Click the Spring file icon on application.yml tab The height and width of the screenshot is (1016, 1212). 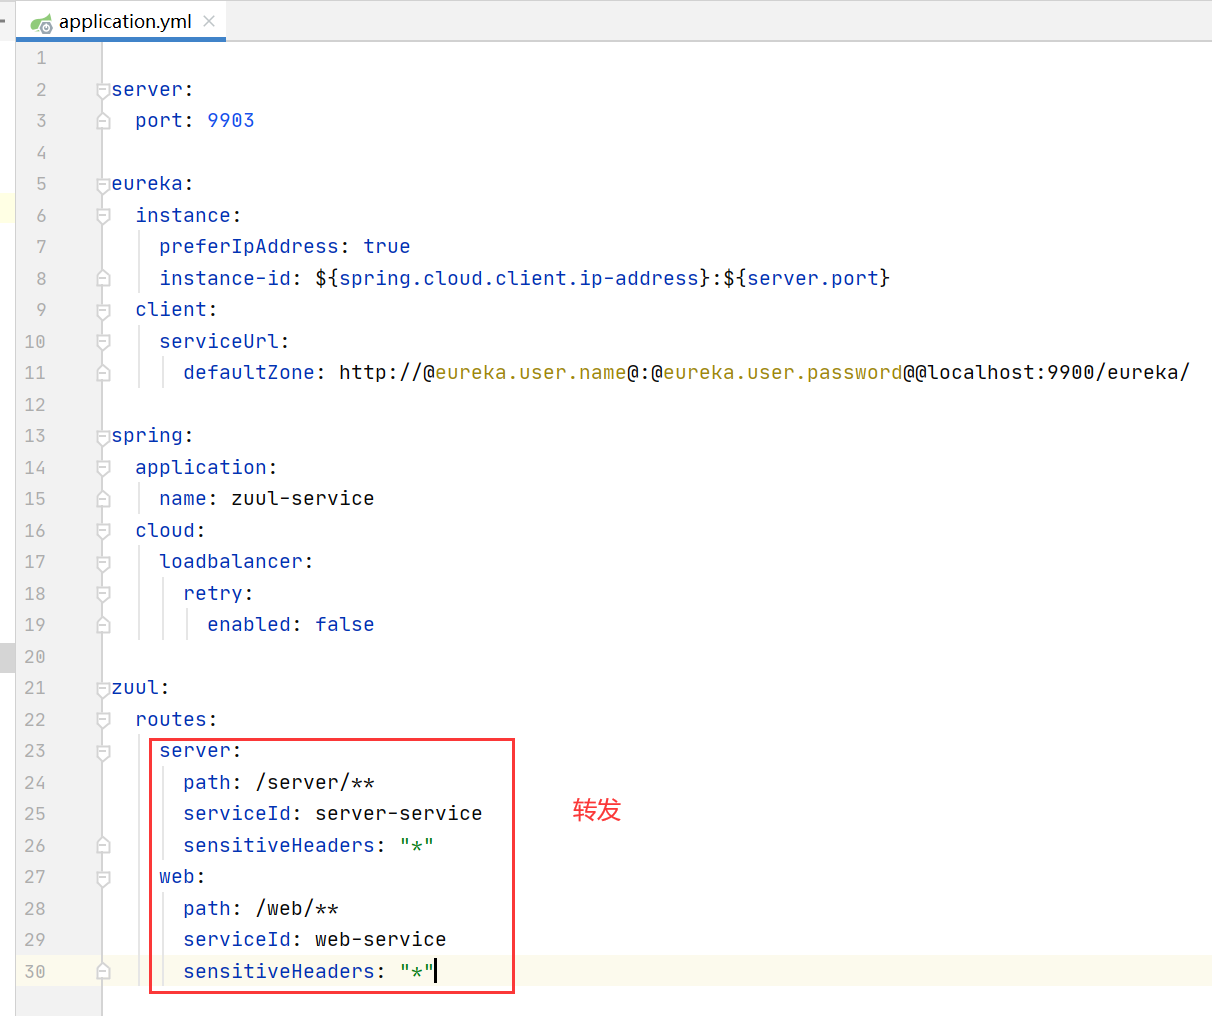click(x=41, y=22)
